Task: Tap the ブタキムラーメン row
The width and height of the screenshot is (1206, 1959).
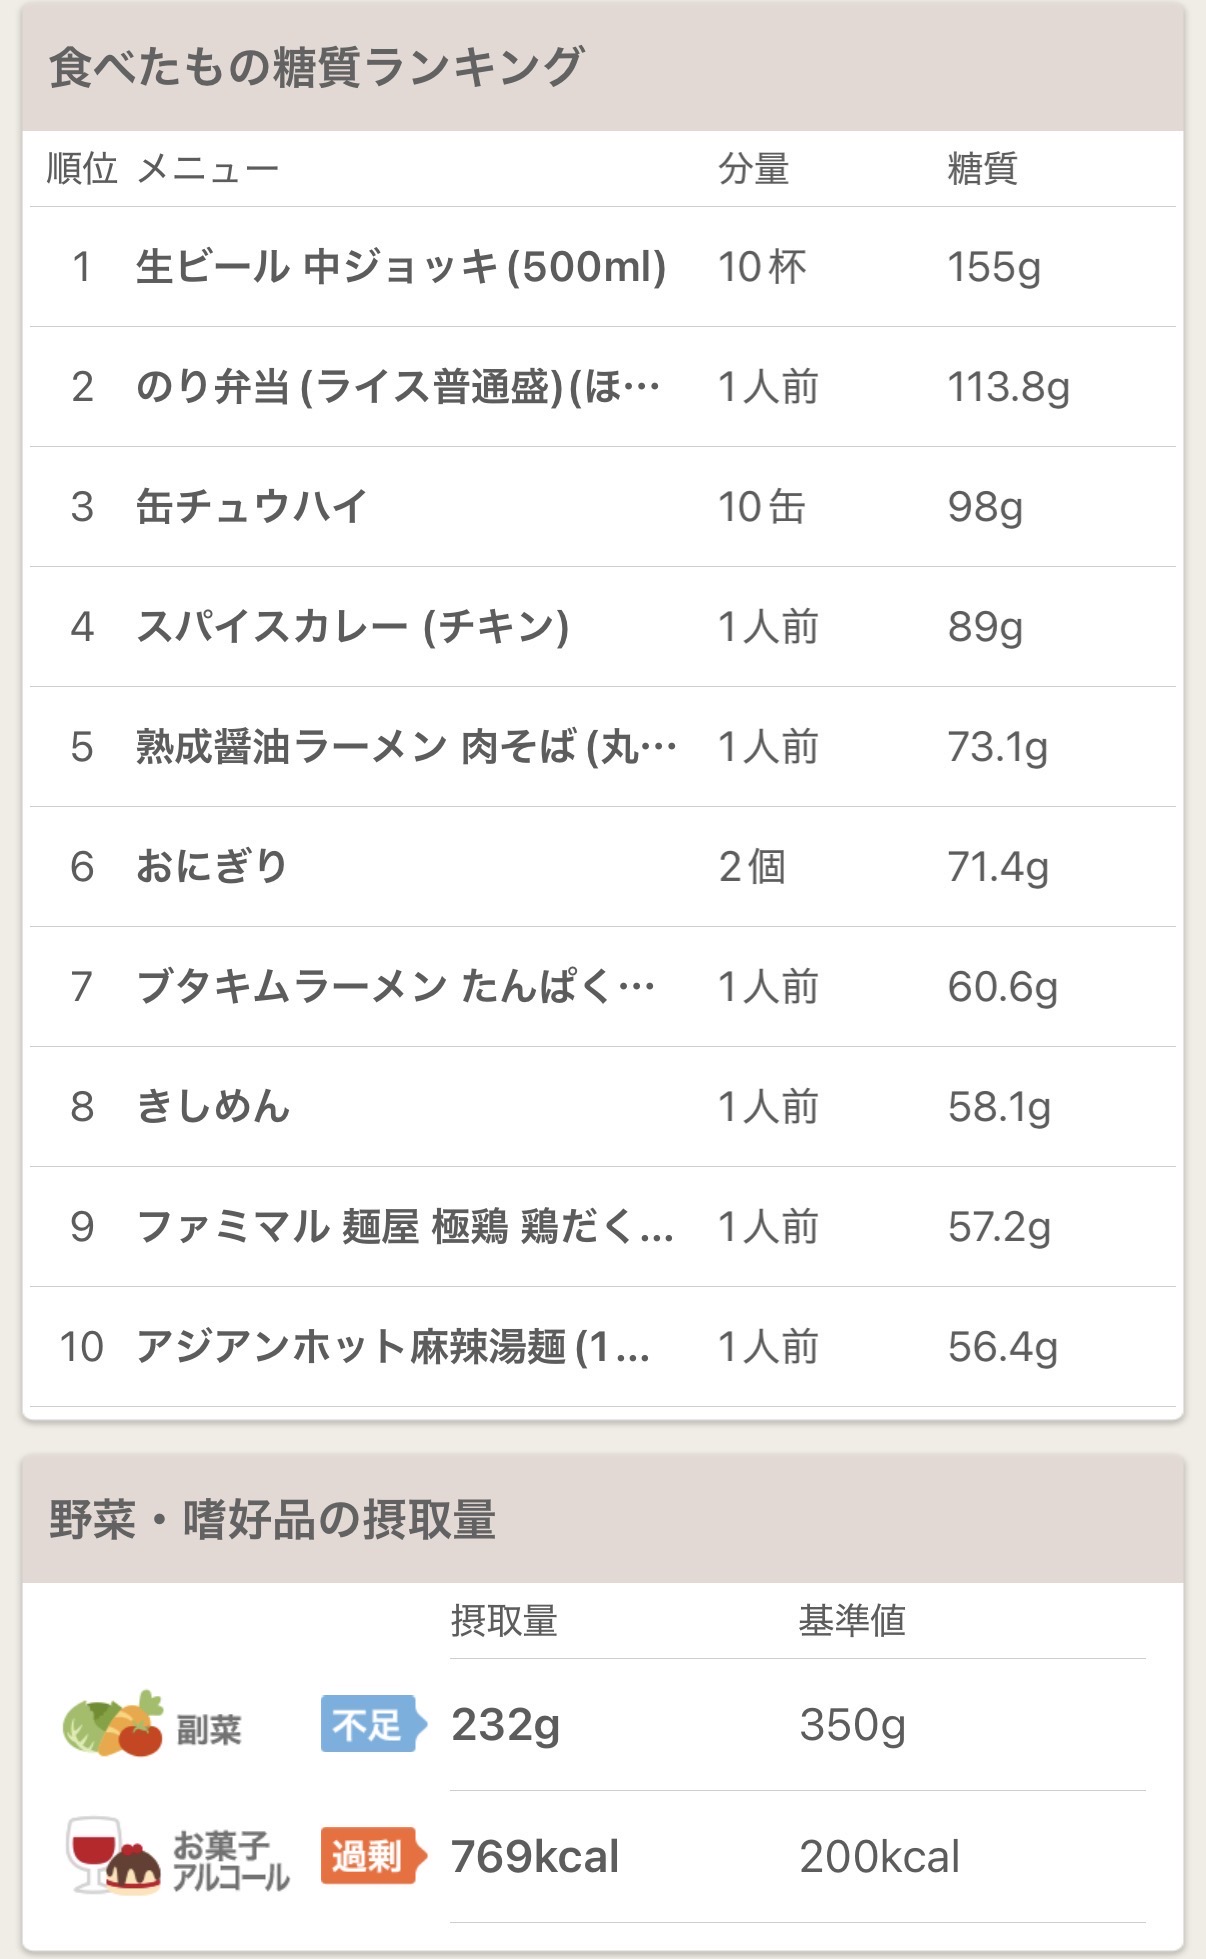Action: 395,987
